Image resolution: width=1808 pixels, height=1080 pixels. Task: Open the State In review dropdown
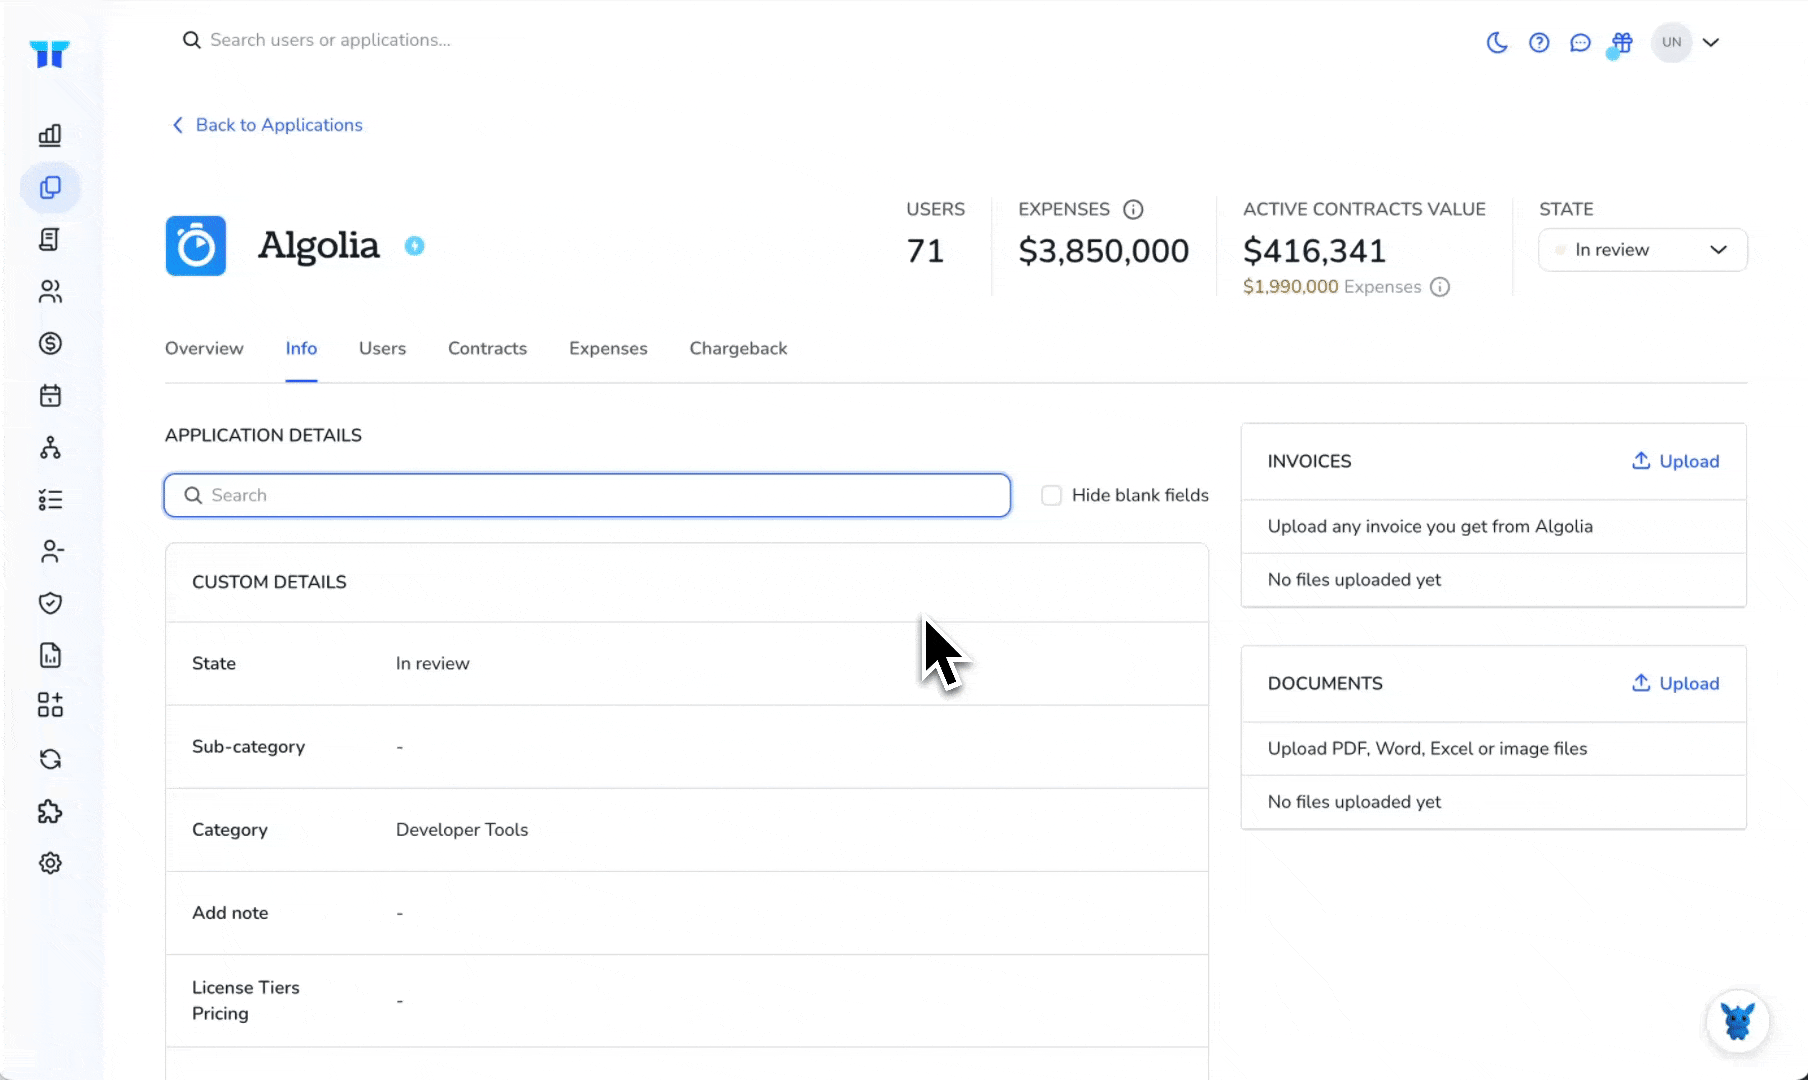click(x=1642, y=250)
